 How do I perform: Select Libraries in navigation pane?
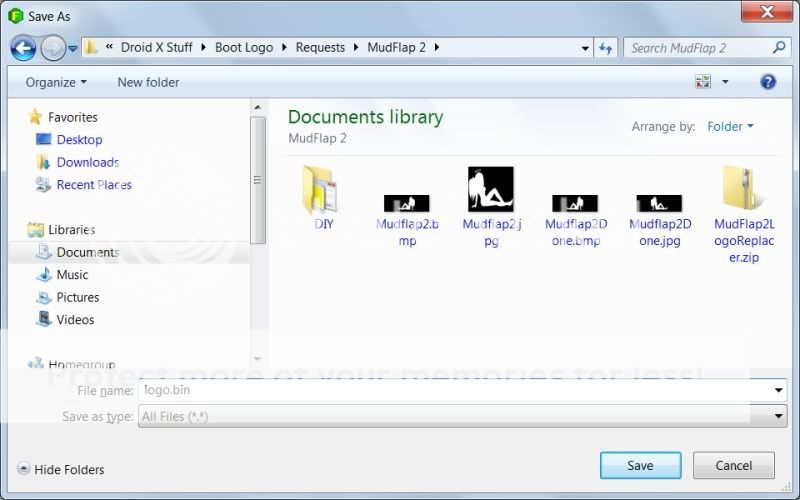[71, 230]
